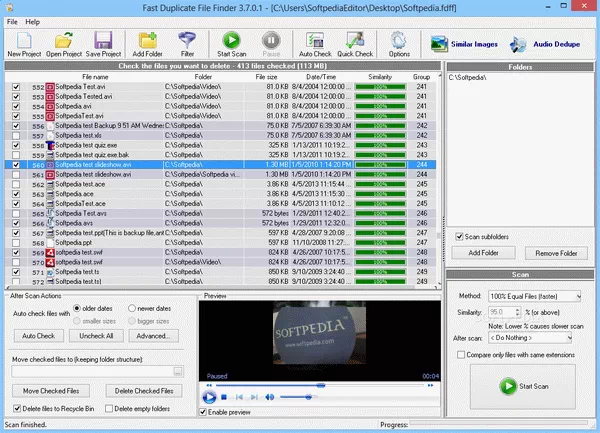
Task: Click the application icon in the title bar
Action: (10, 7)
